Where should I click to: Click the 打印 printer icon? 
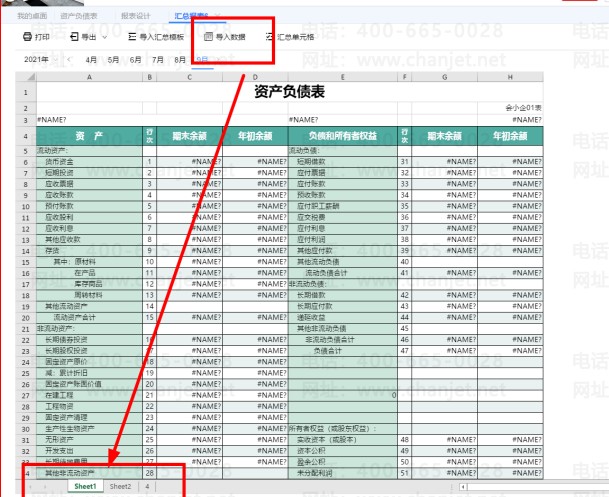[x=27, y=37]
